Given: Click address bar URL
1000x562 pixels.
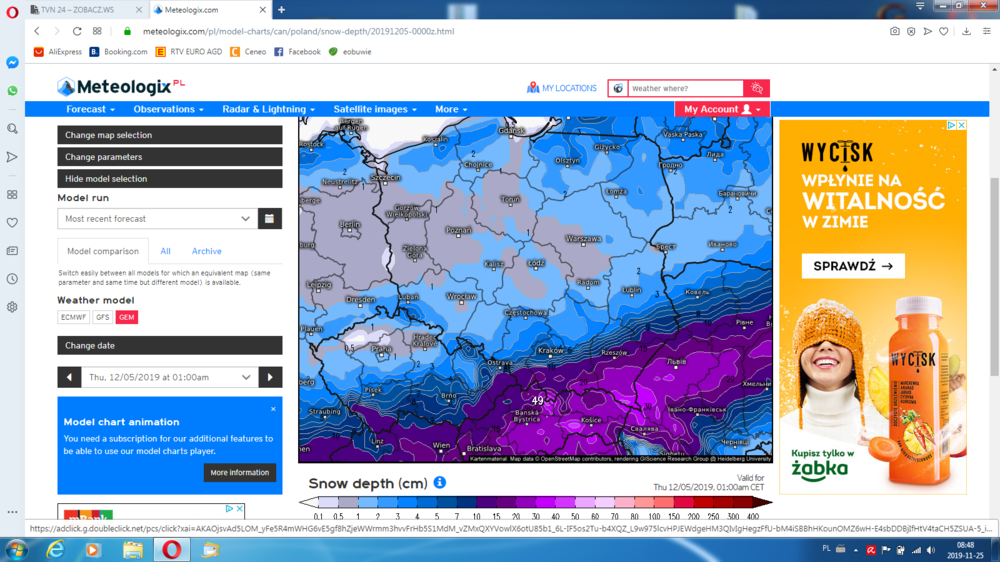Looking at the screenshot, I should [298, 31].
